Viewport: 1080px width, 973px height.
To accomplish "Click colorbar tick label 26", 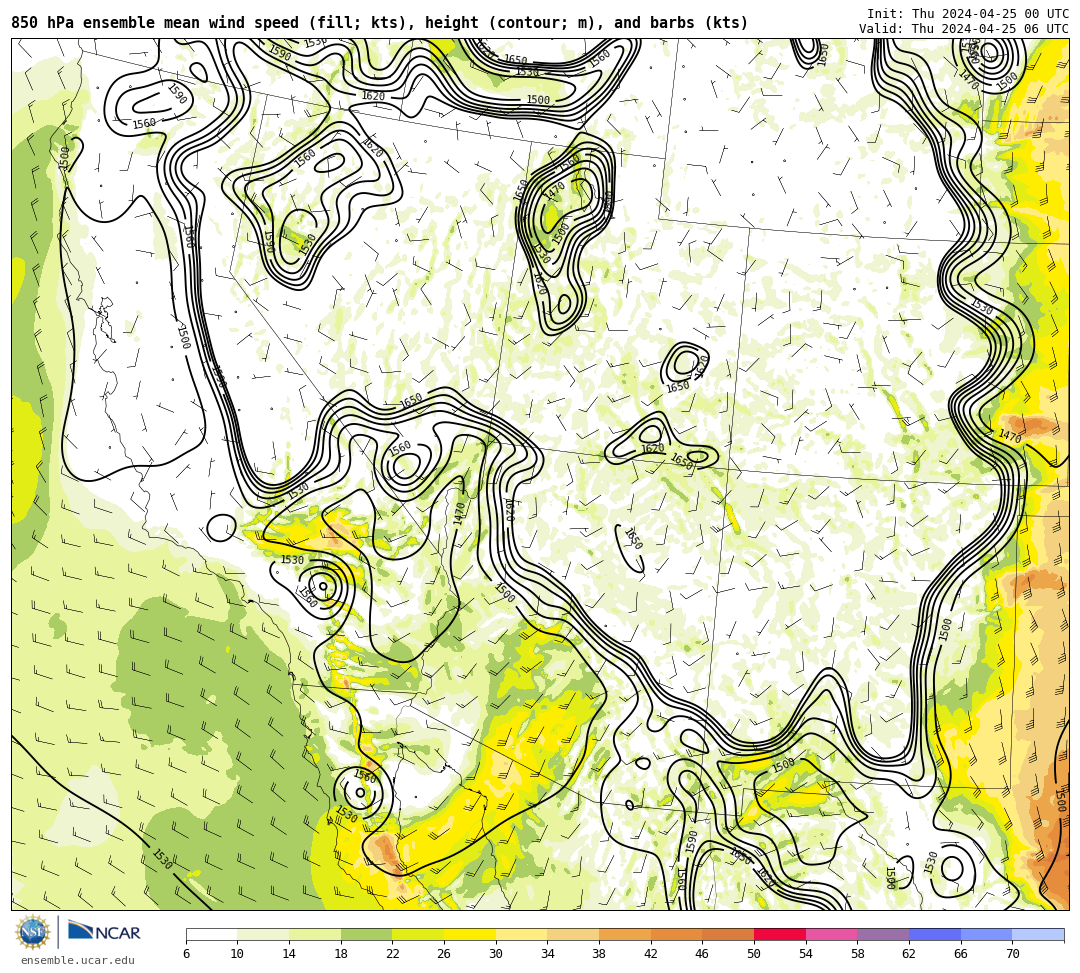I will point(444,954).
